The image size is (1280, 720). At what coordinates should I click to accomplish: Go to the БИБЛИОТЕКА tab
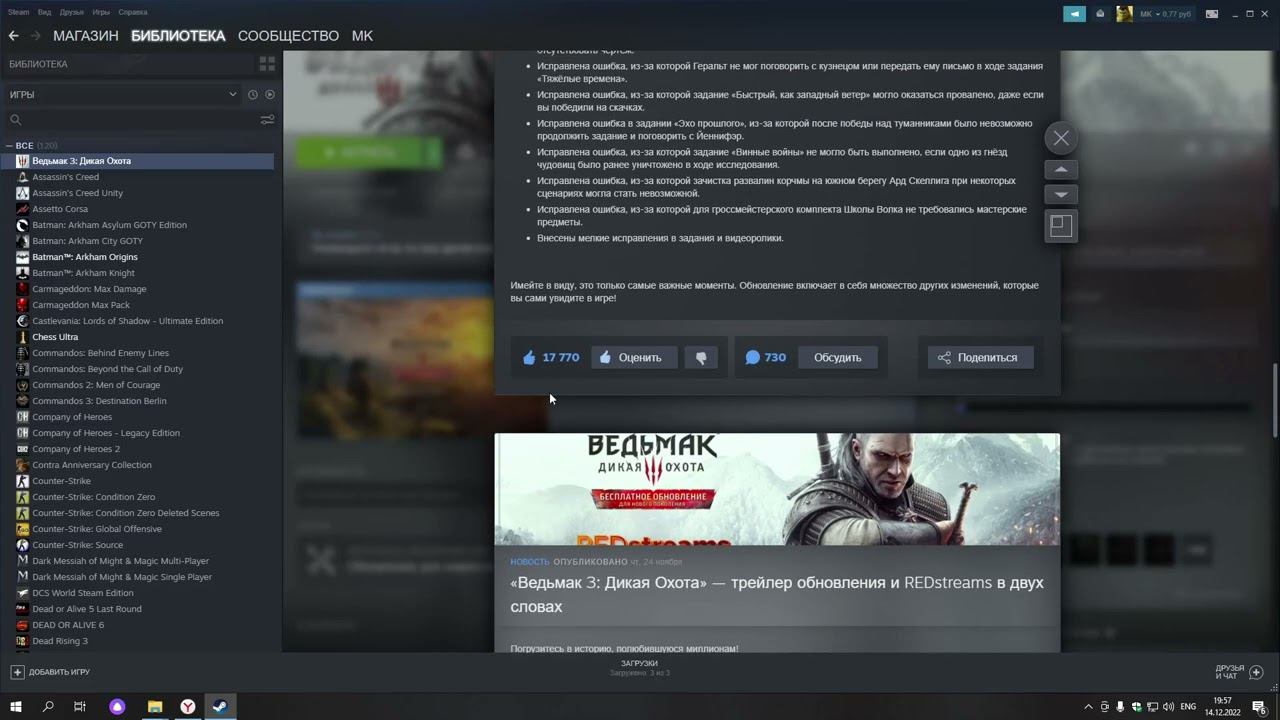tap(178, 35)
